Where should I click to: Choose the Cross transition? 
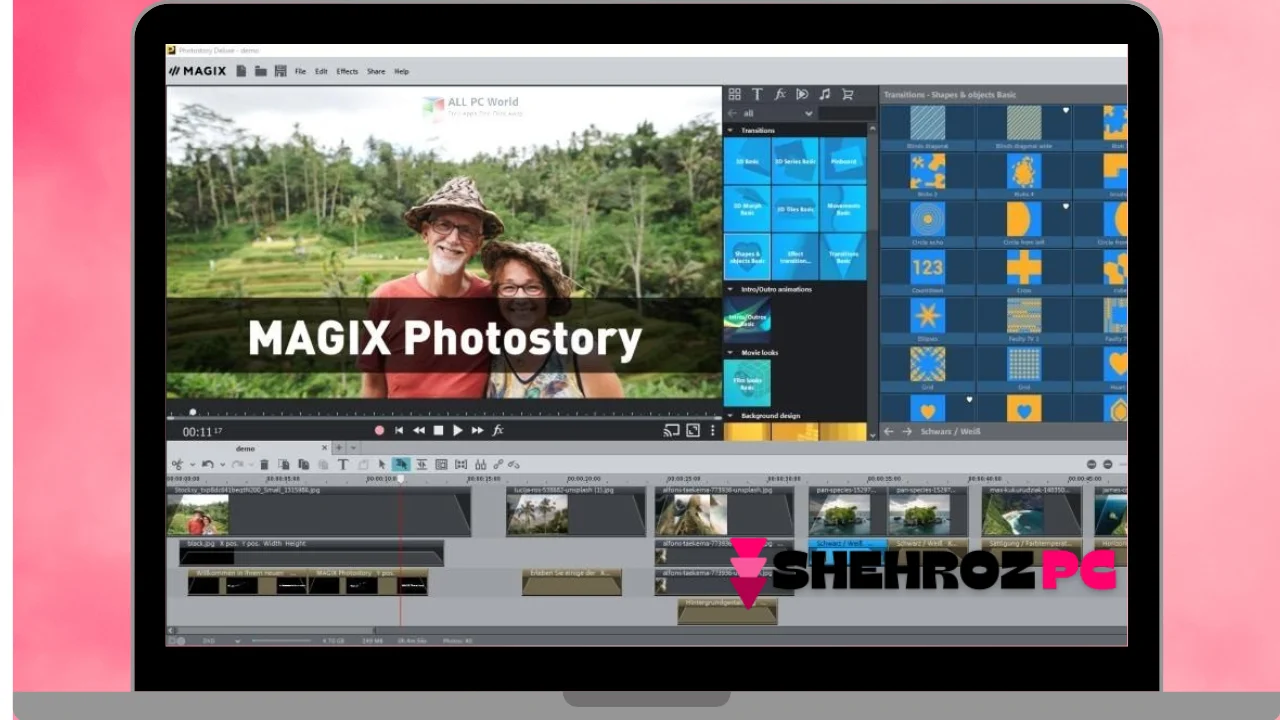point(1024,270)
